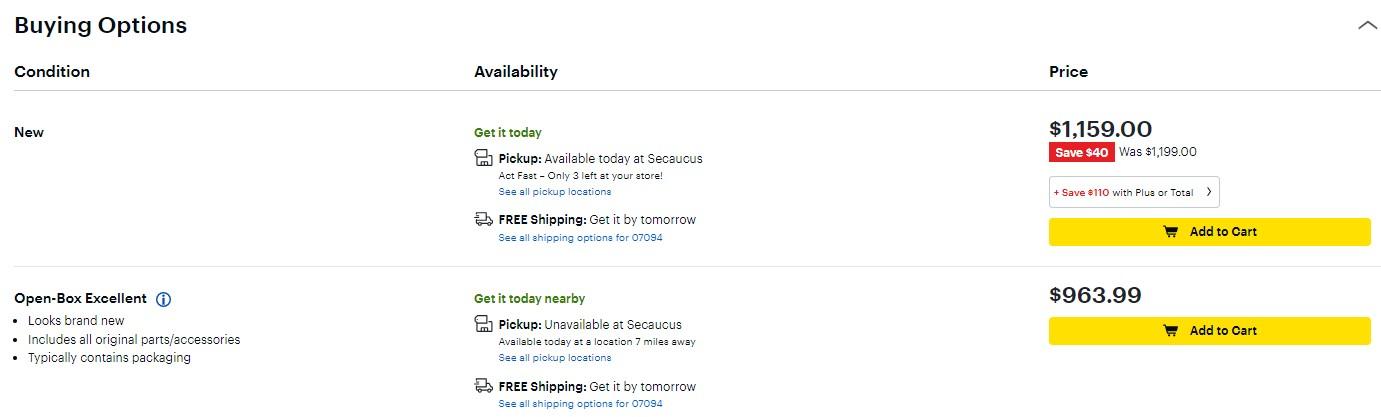
Task: See all pickup locations for New condition
Action: pos(555,192)
